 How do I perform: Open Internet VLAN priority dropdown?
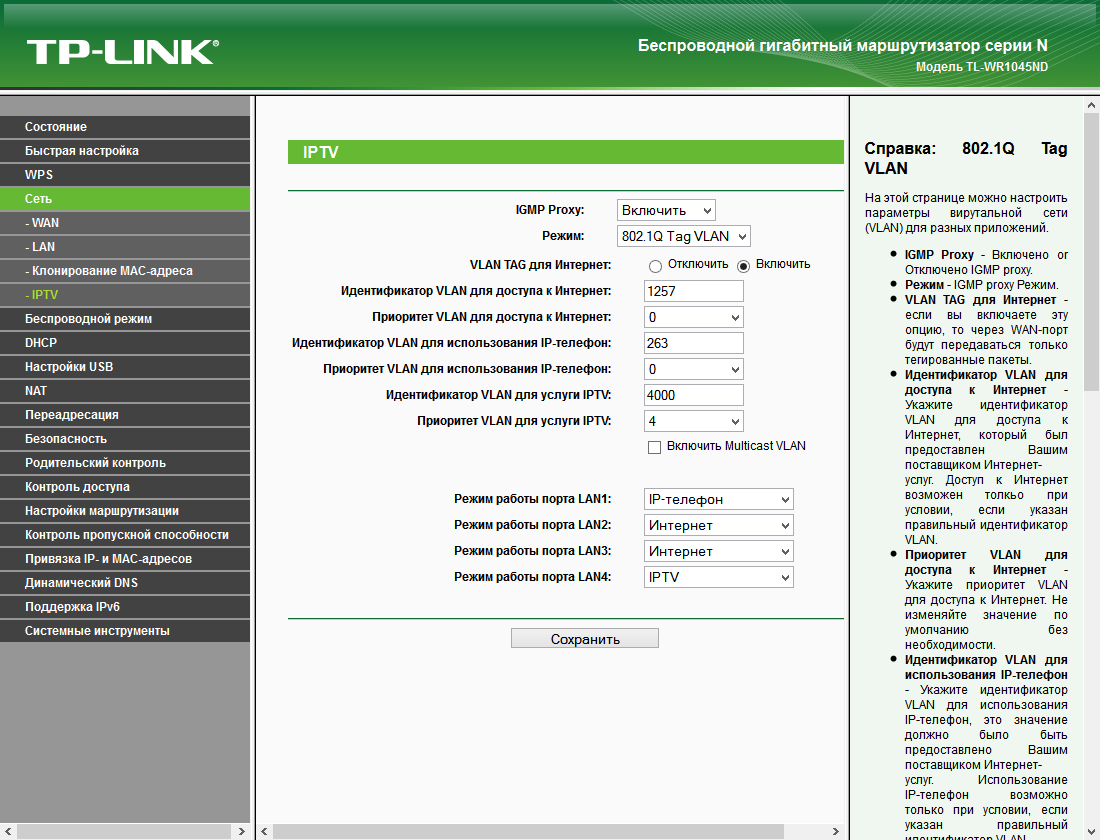(x=694, y=317)
